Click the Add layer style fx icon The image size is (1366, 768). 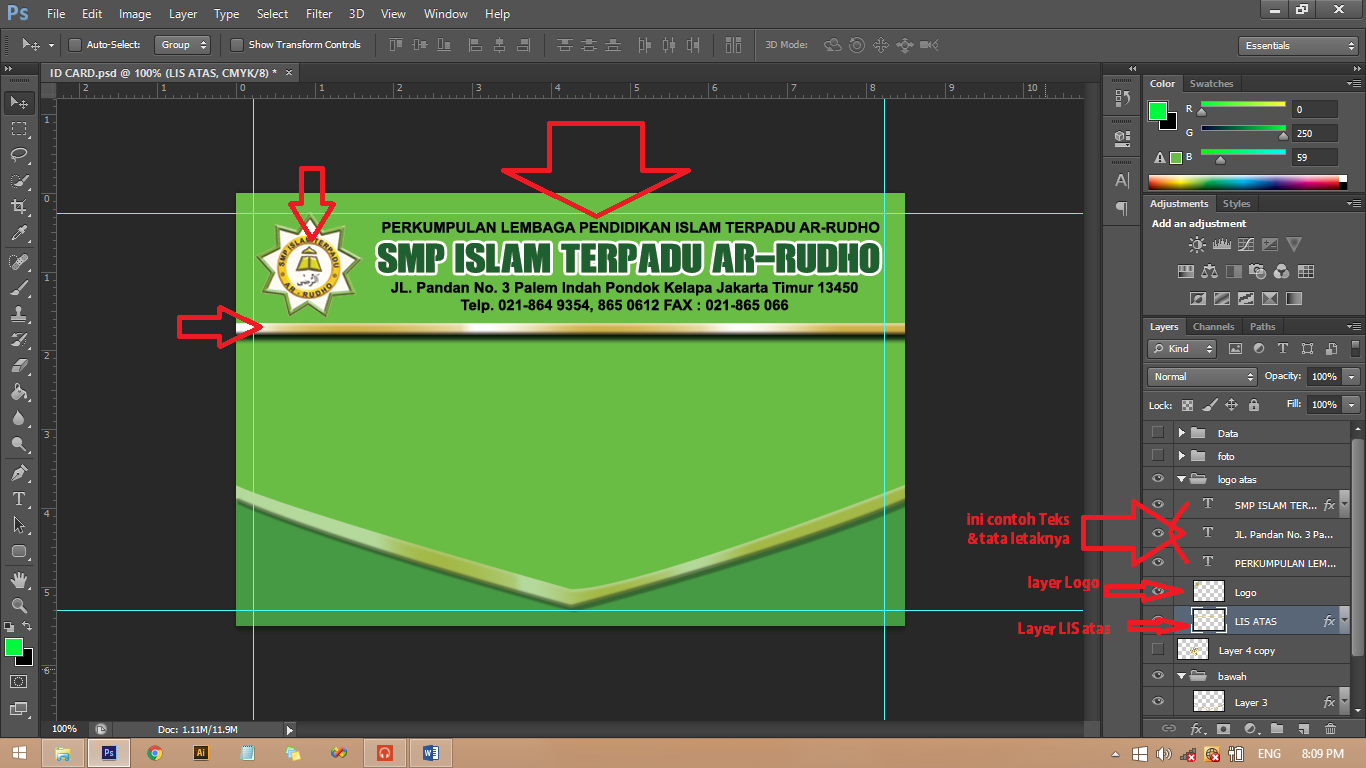tap(1196, 729)
